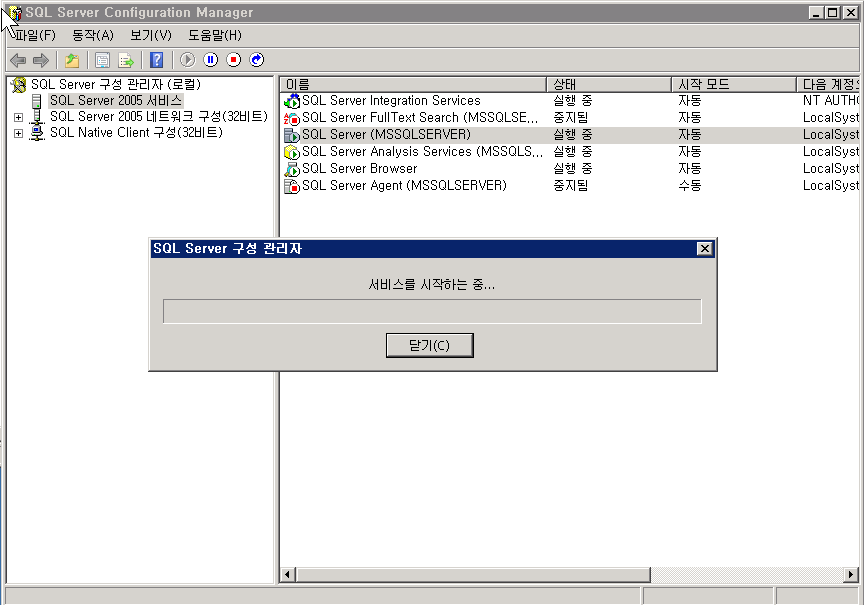Viewport: 864px width, 605px height.
Task: Open the 보기(V) menu
Action: tap(151, 35)
